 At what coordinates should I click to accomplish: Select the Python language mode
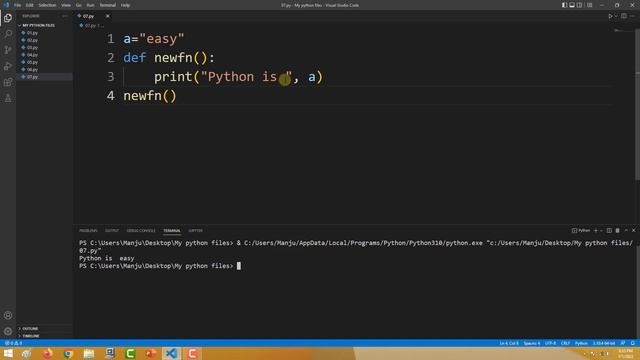click(x=581, y=343)
